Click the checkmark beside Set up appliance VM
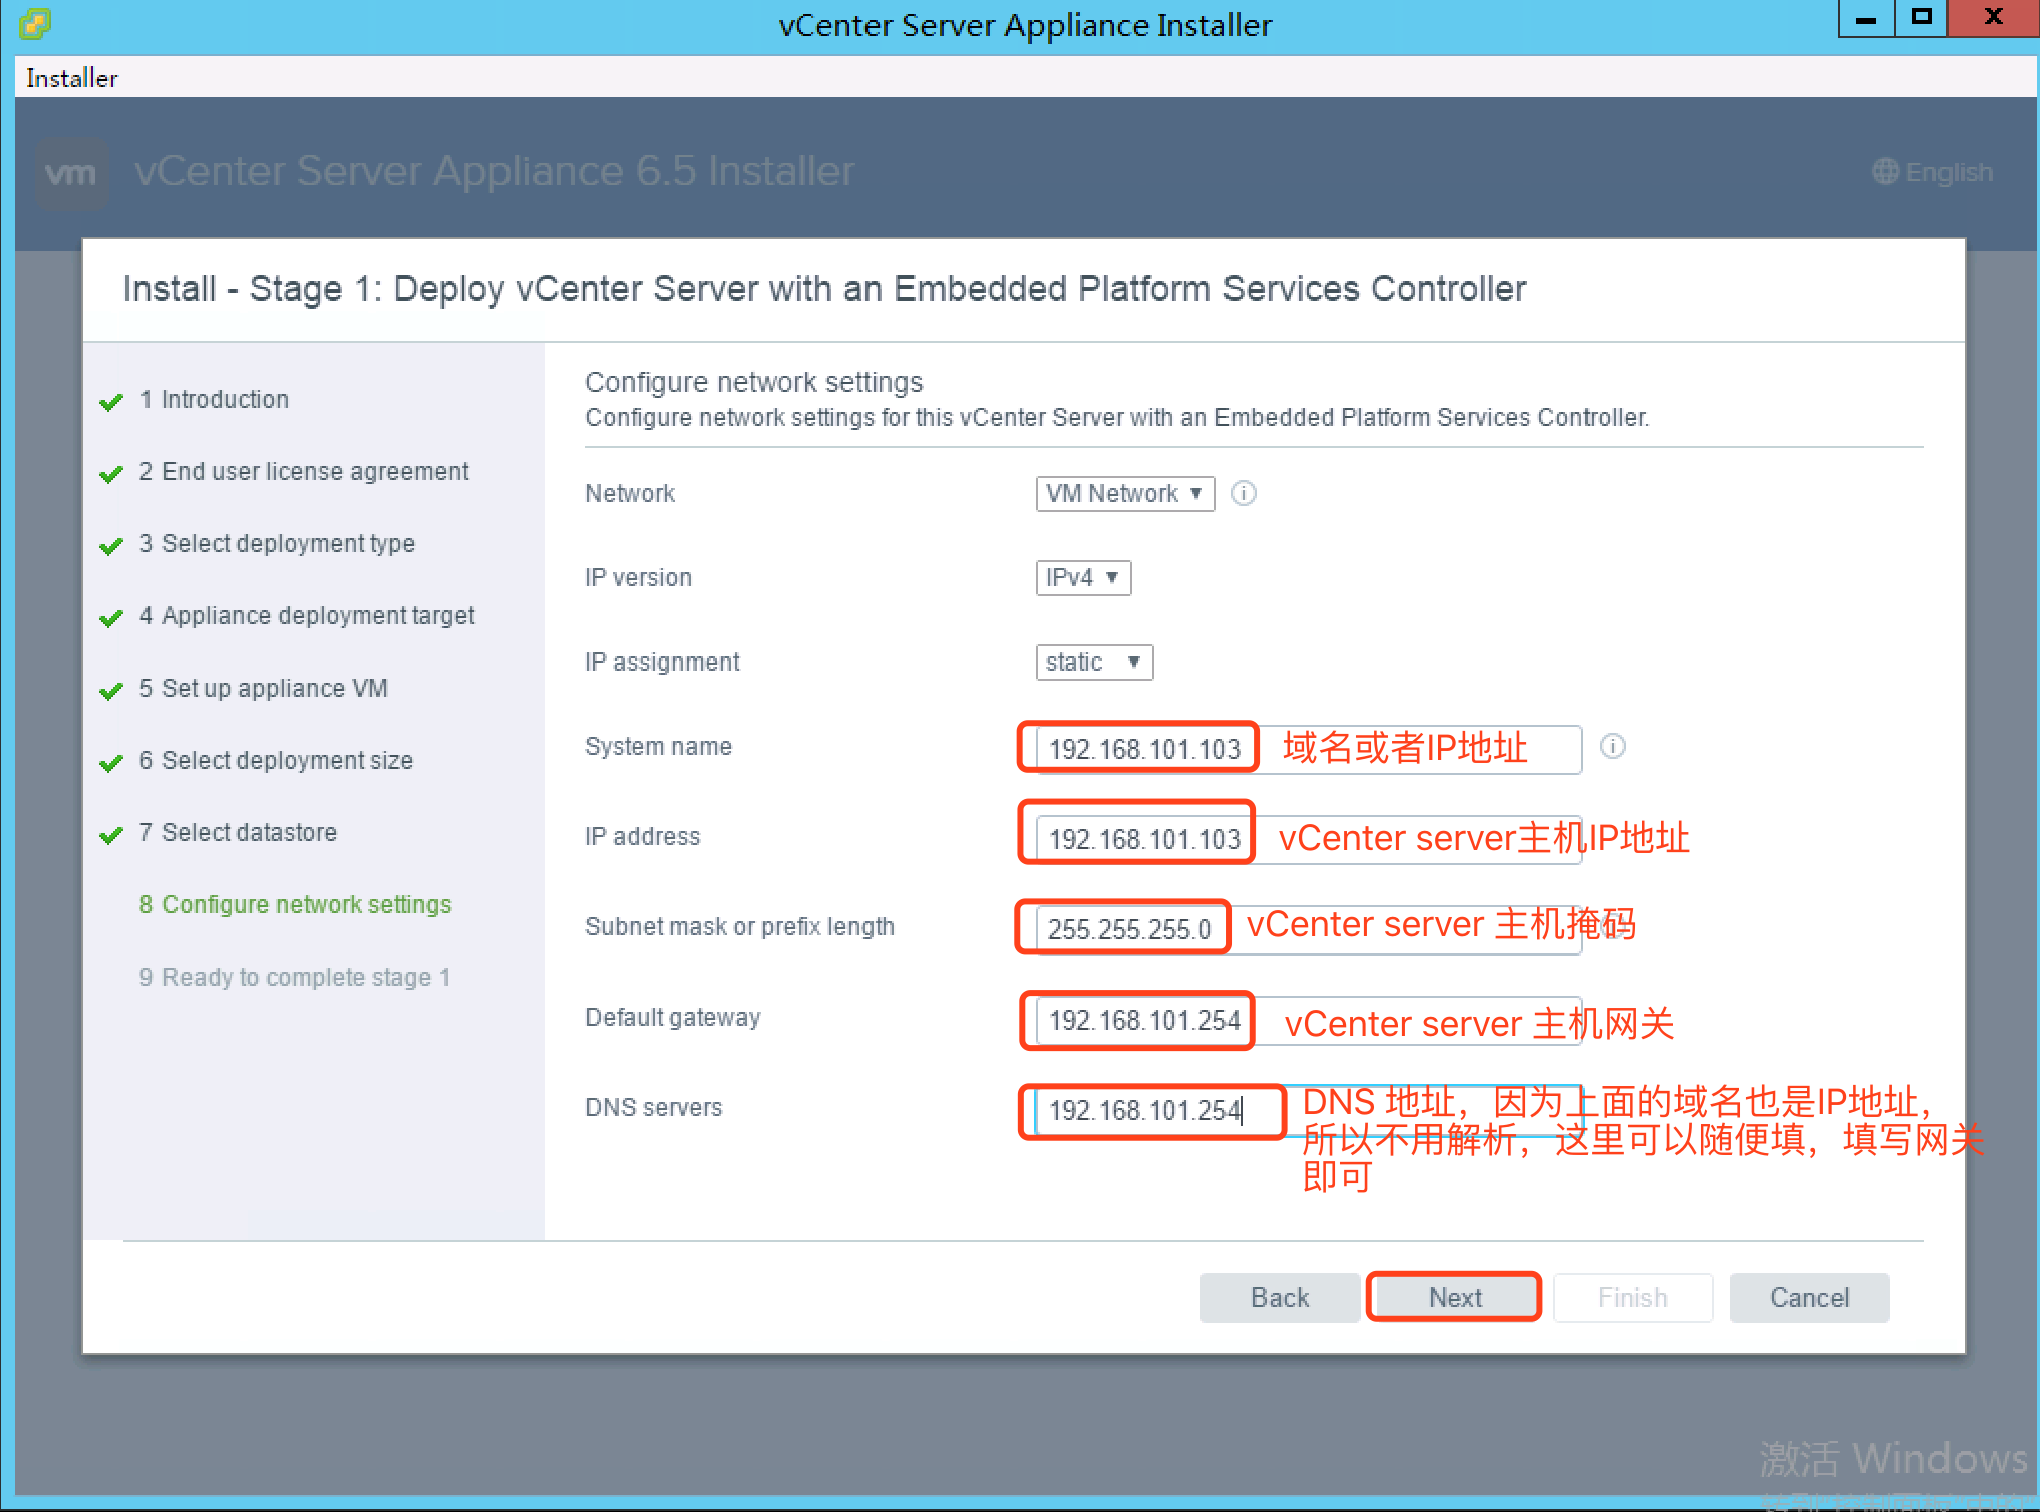The image size is (2040, 1512). [x=111, y=691]
